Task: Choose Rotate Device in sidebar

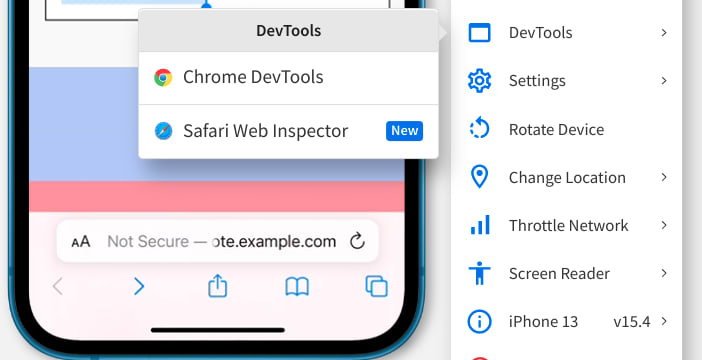Action: click(566, 129)
